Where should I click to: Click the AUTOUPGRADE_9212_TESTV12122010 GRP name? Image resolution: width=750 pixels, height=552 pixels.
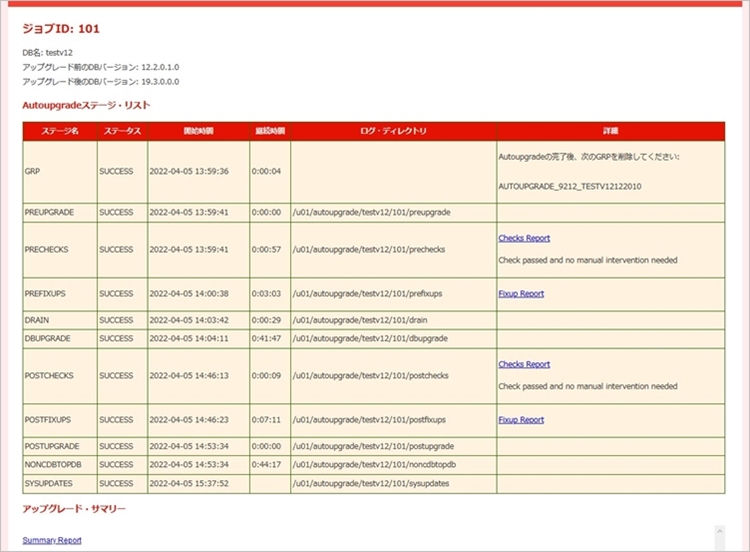(x=570, y=186)
